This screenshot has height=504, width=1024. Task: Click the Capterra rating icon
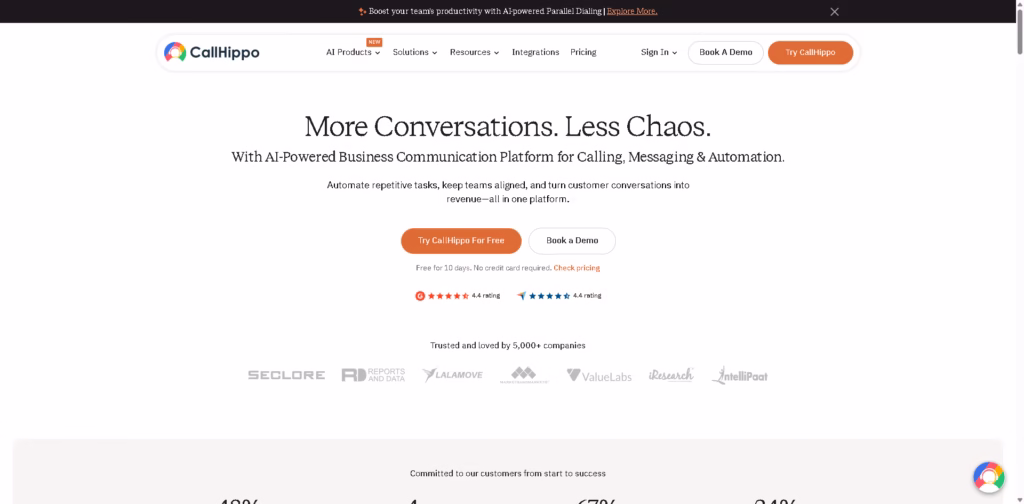(x=521, y=296)
